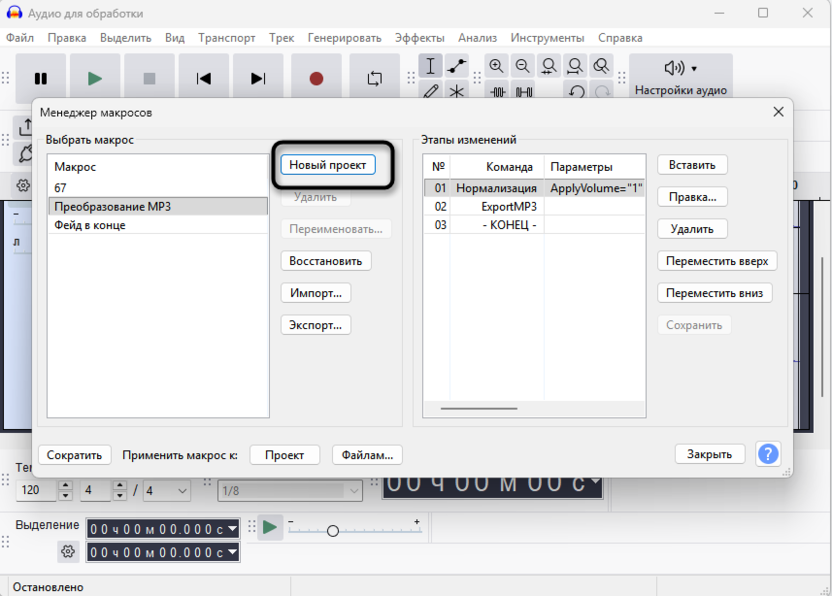Click the Zoom Out magnifier icon

point(523,66)
